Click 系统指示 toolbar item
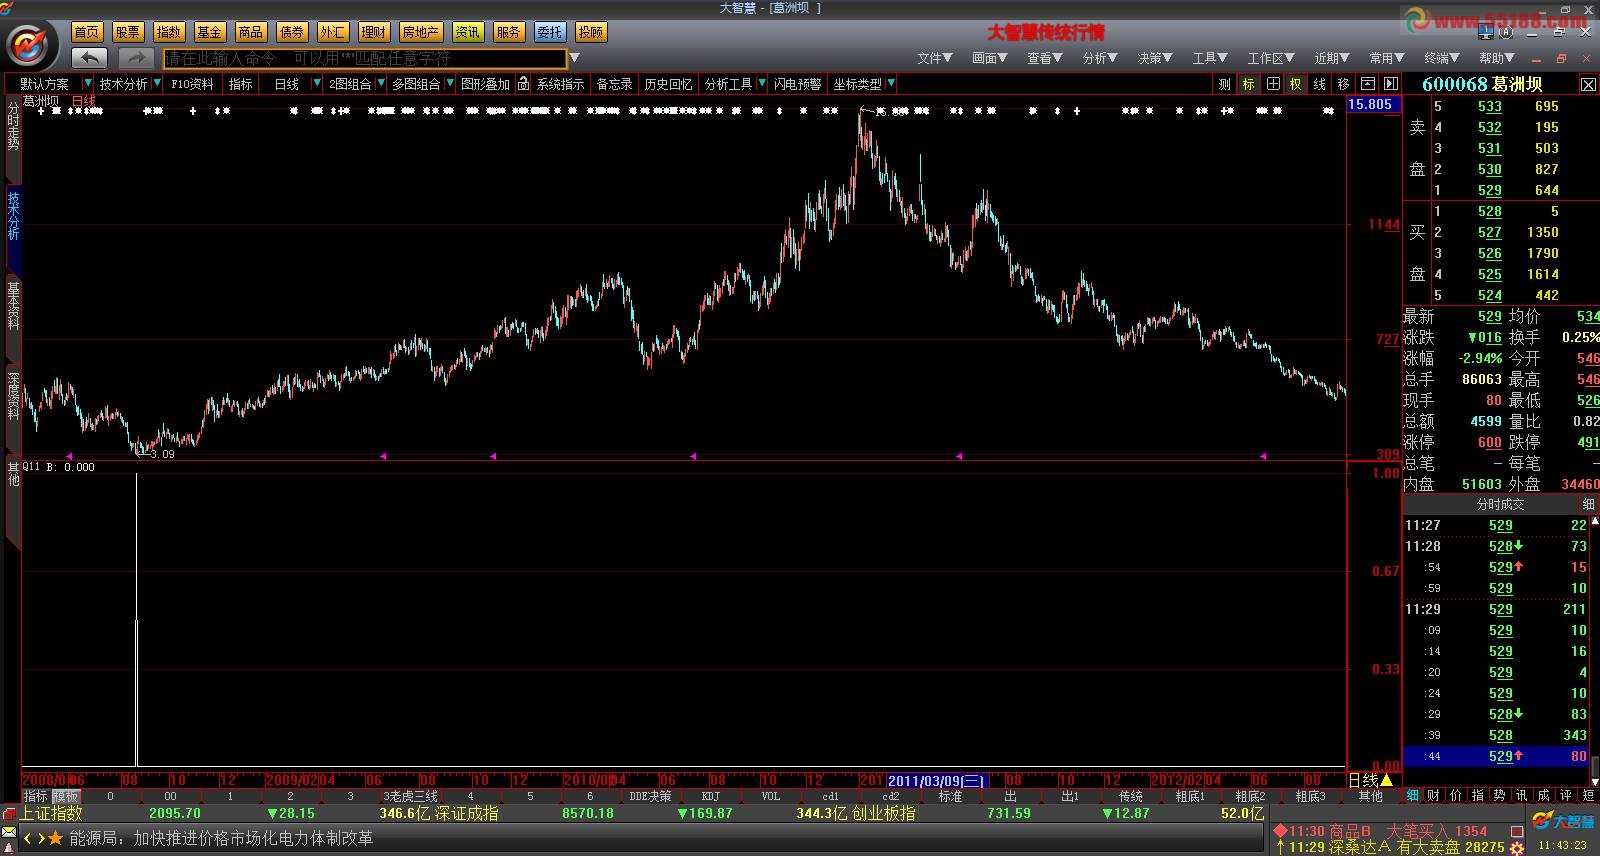This screenshot has height=856, width=1600. (x=560, y=84)
